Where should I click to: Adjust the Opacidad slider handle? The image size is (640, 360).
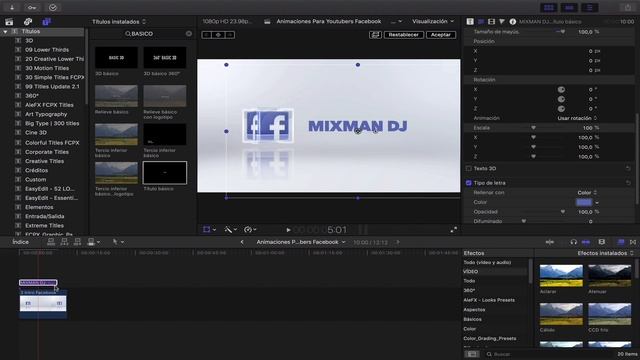(x=563, y=212)
